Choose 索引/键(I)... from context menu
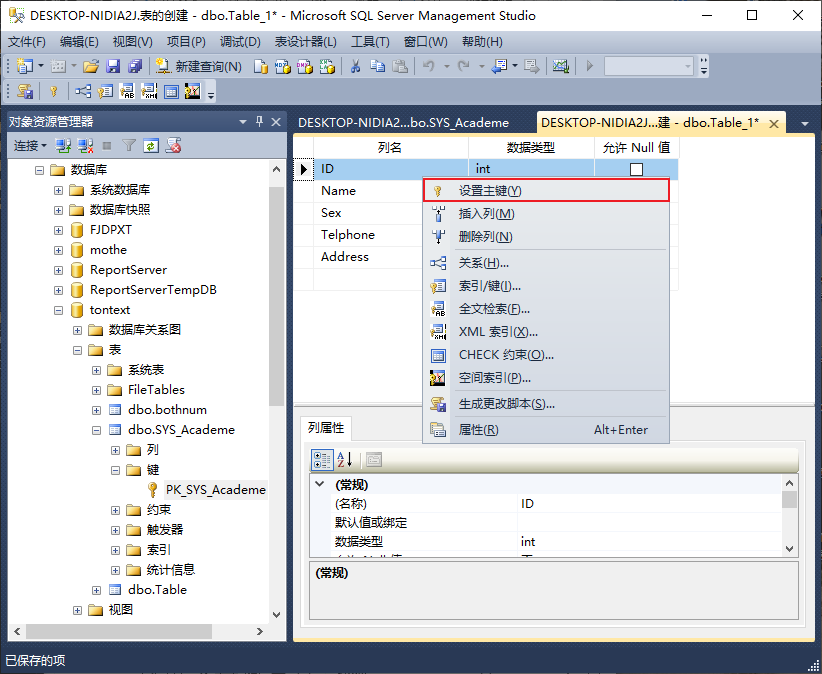 pos(546,286)
